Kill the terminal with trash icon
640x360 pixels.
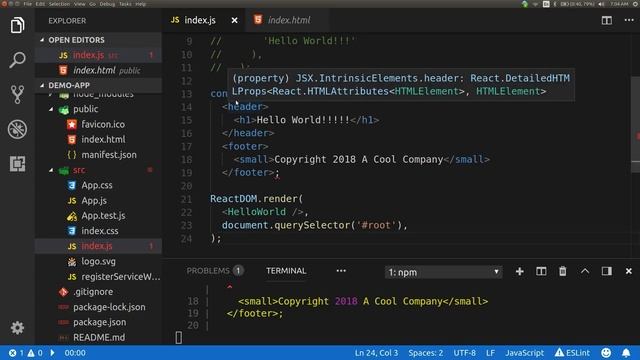pyautogui.click(x=562, y=271)
